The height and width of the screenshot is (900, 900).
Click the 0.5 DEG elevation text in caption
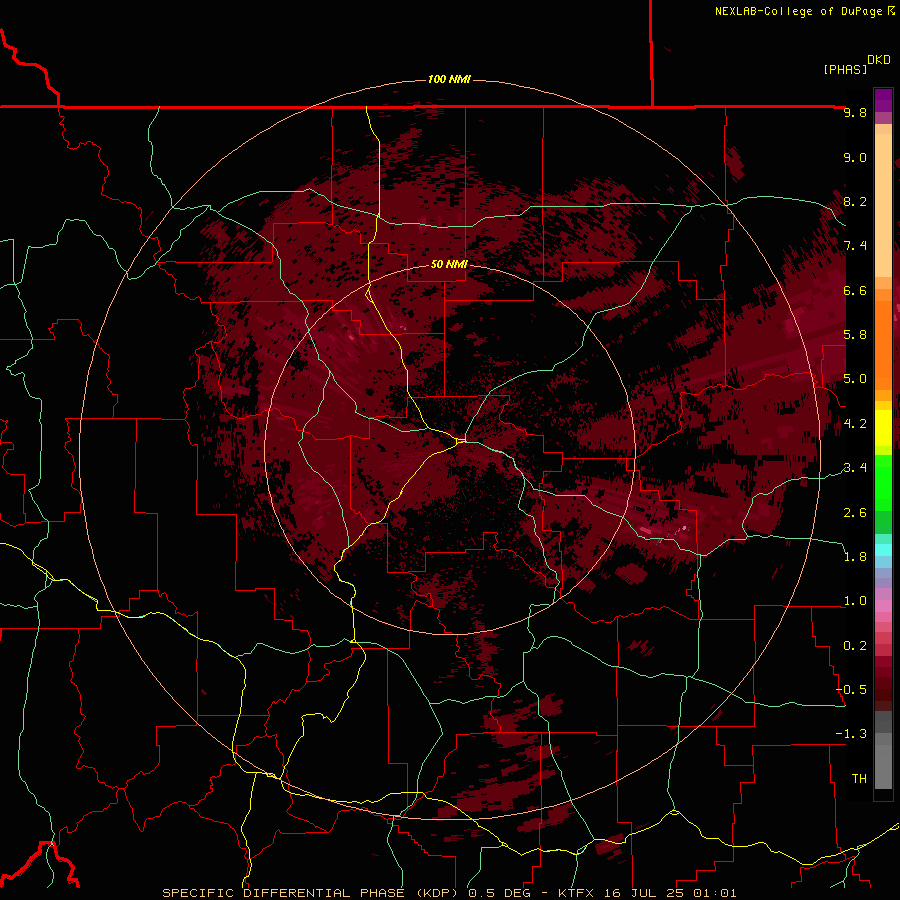click(x=503, y=893)
